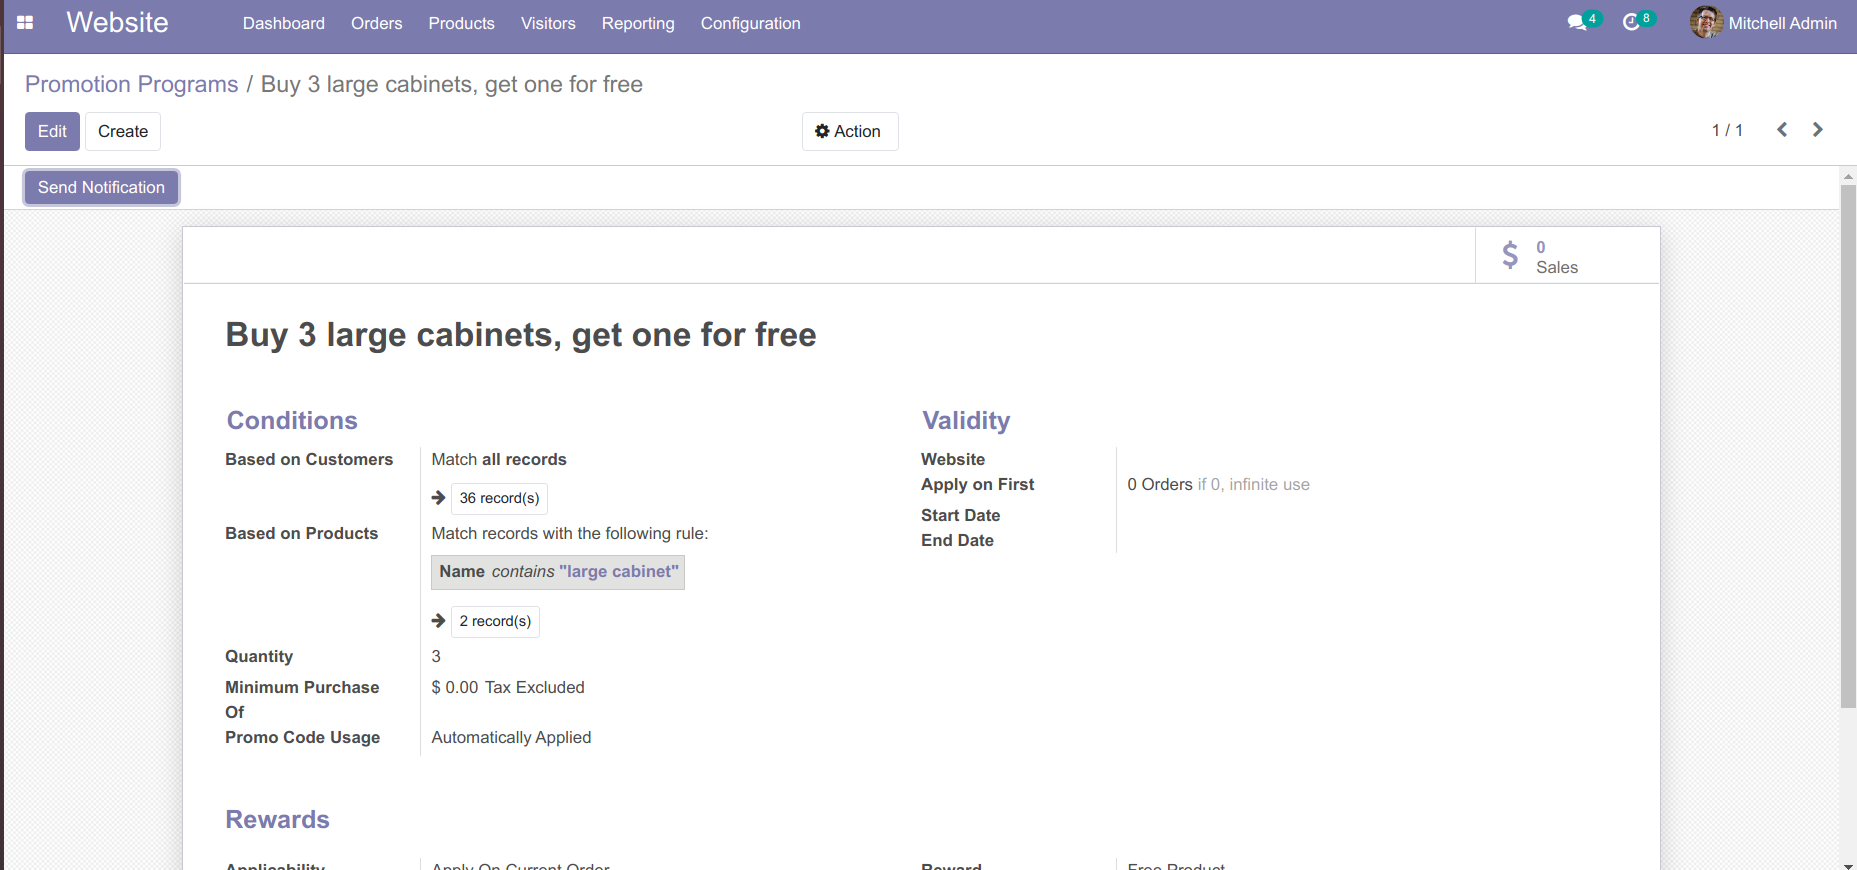This screenshot has height=870, width=1857.
Task: Go to the previous record arrow
Action: (1782, 130)
